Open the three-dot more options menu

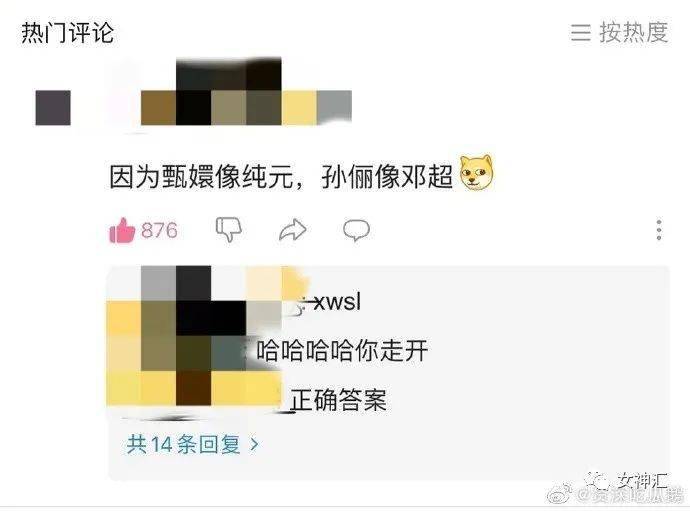click(x=659, y=230)
